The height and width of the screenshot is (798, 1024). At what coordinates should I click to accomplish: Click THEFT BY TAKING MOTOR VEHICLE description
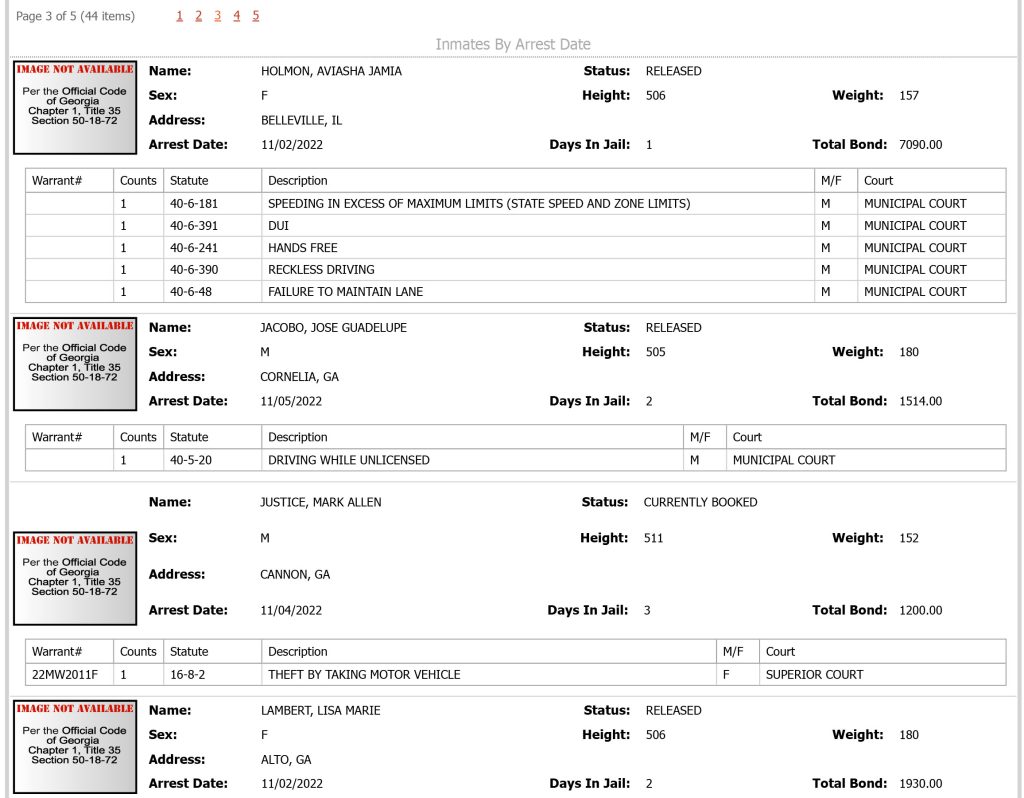click(364, 675)
